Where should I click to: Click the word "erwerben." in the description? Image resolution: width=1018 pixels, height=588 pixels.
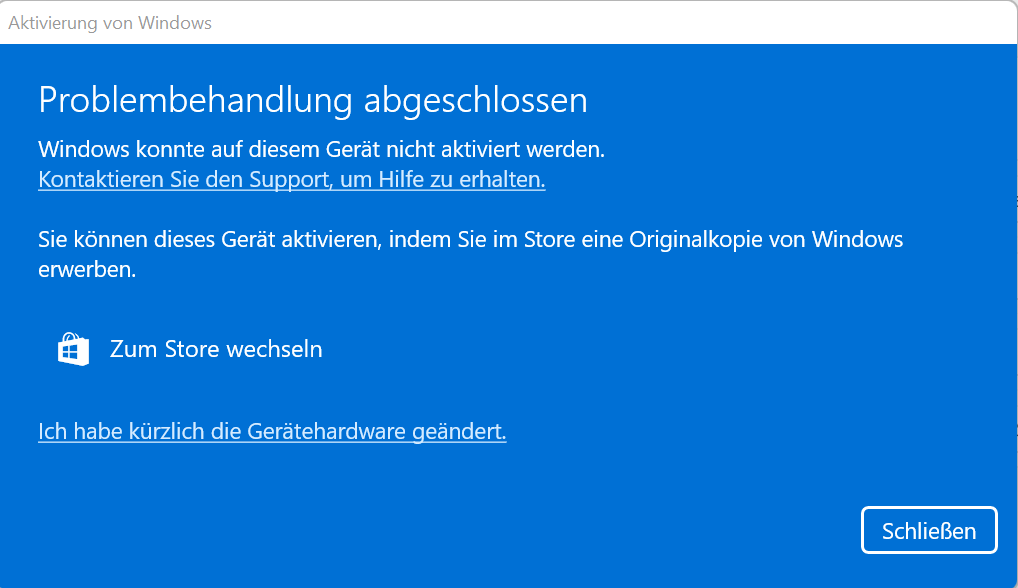pos(87,269)
